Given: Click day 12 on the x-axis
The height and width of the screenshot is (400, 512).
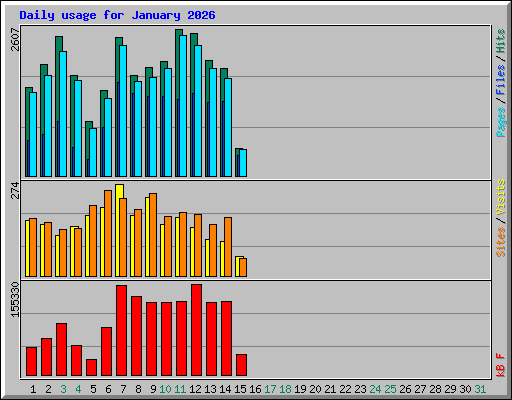Looking at the screenshot, I should point(195,389).
